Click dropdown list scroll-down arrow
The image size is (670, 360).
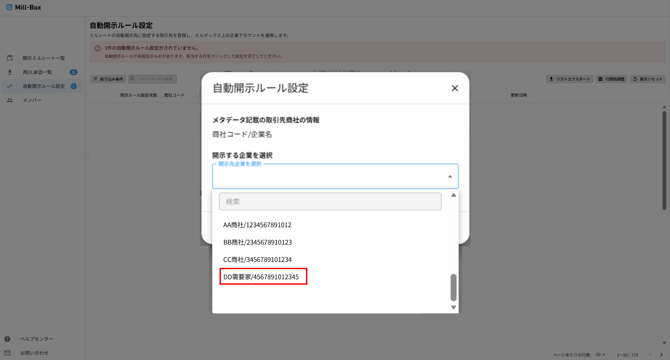(x=453, y=307)
